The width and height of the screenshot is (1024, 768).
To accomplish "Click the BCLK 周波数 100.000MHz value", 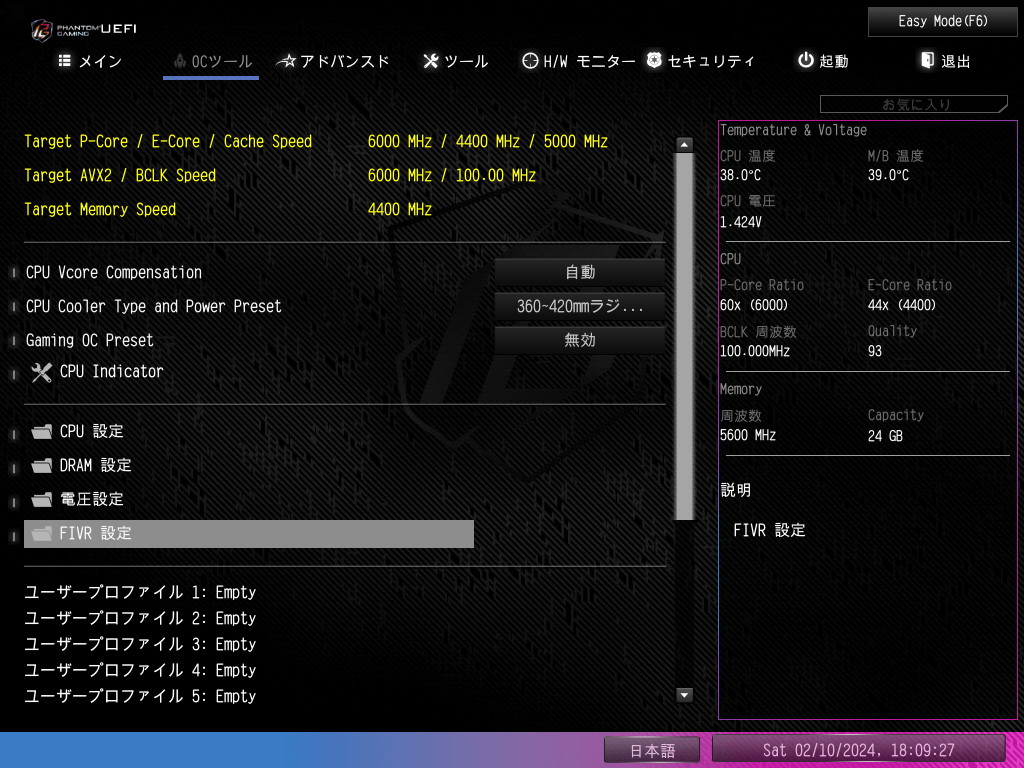I will pyautogui.click(x=755, y=351).
